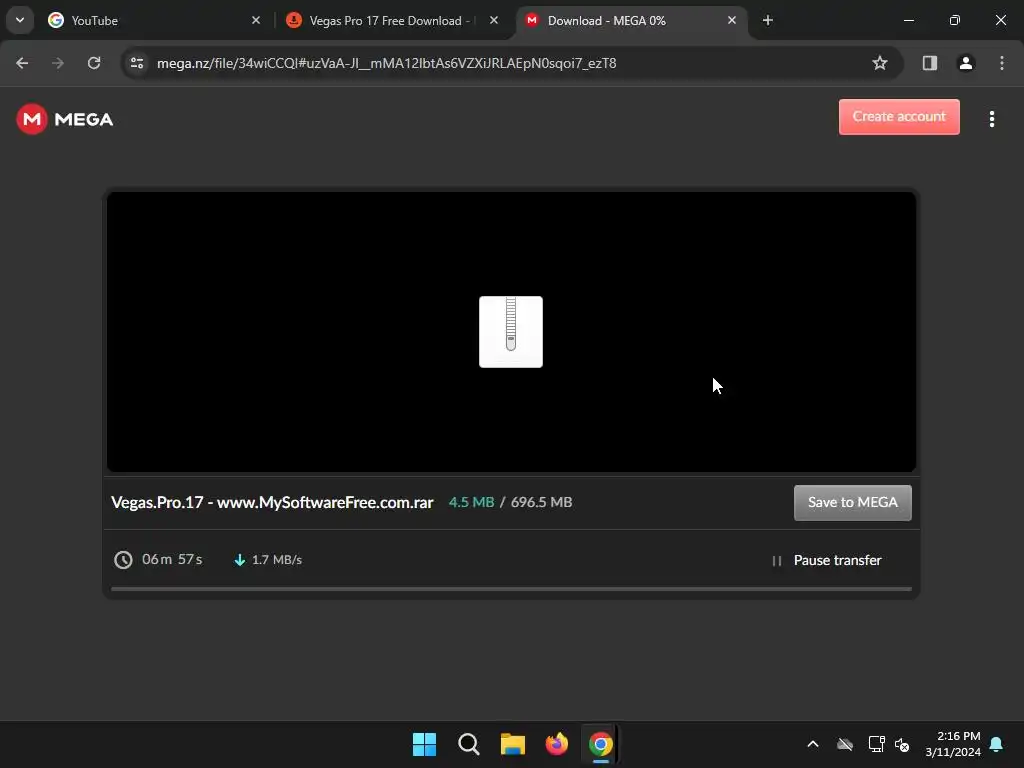Open Windows taskbar search
The height and width of the screenshot is (768, 1024).
468,744
